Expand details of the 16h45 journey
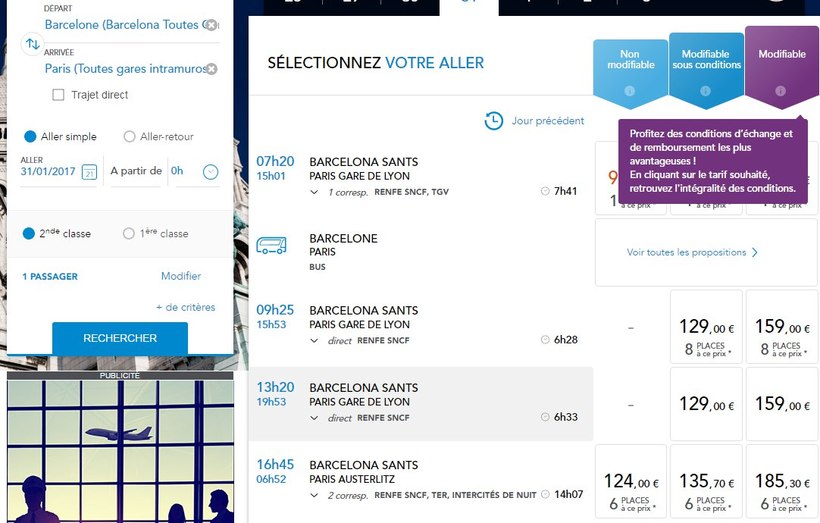 (314, 494)
